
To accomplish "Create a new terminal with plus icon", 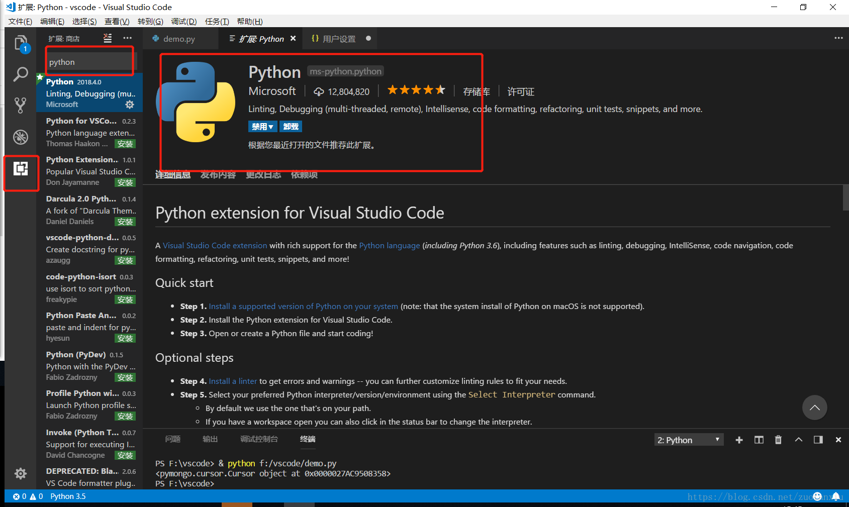I will pyautogui.click(x=739, y=440).
